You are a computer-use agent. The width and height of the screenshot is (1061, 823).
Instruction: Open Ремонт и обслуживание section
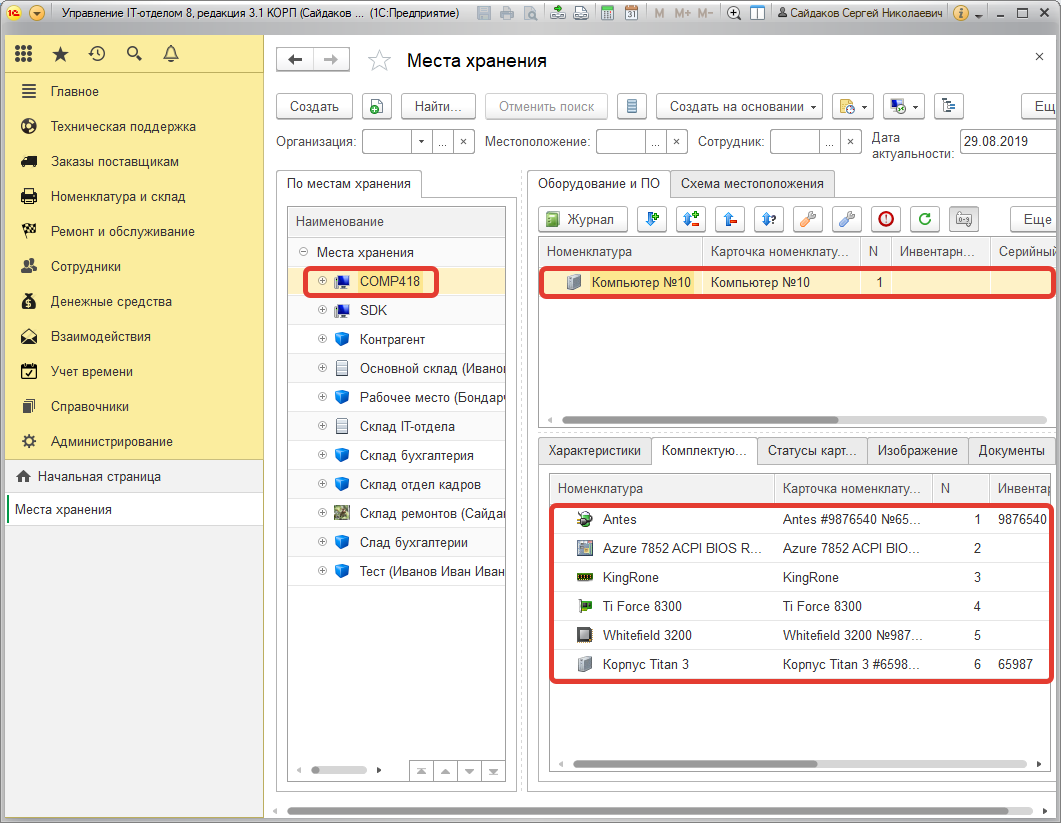pyautogui.click(x=122, y=231)
